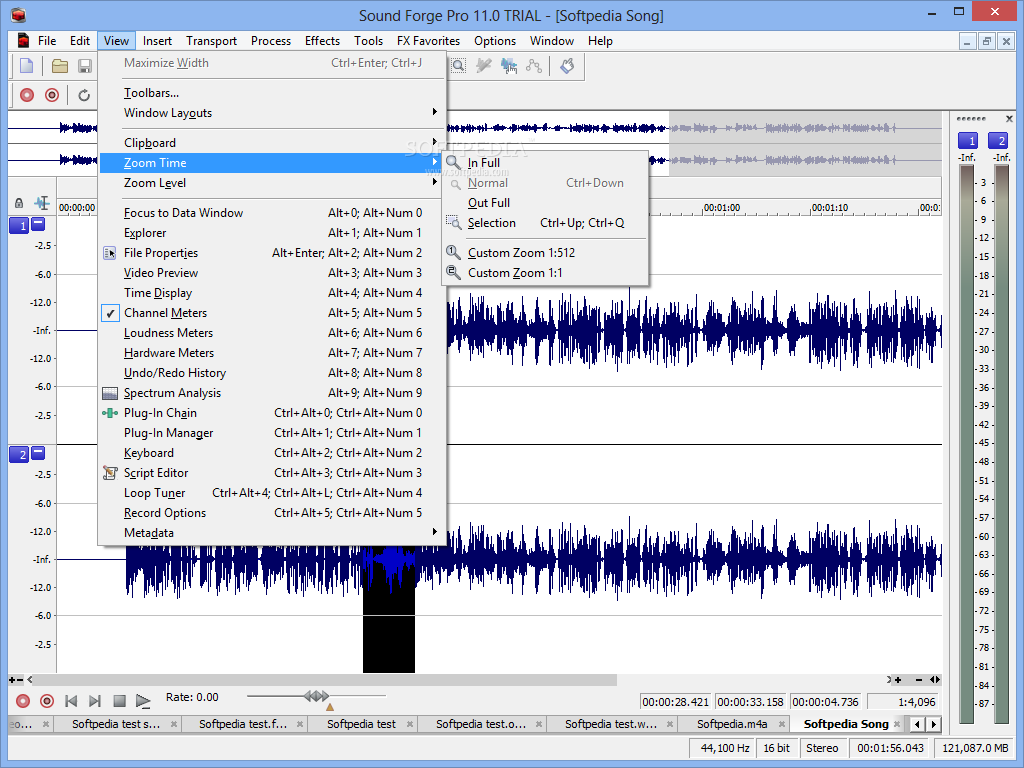Select the Event tool icon in toolbar
1024x768 pixels.
509,66
